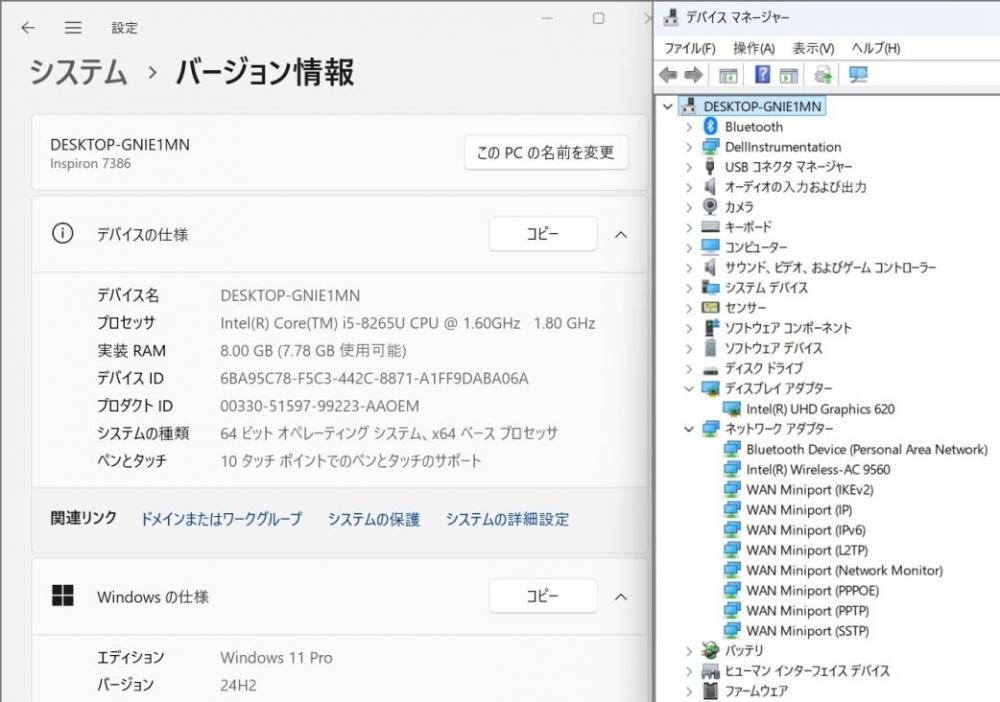This screenshot has width=1000, height=702.
Task: Open ドメインまたはワークグループ link
Action: [x=221, y=519]
